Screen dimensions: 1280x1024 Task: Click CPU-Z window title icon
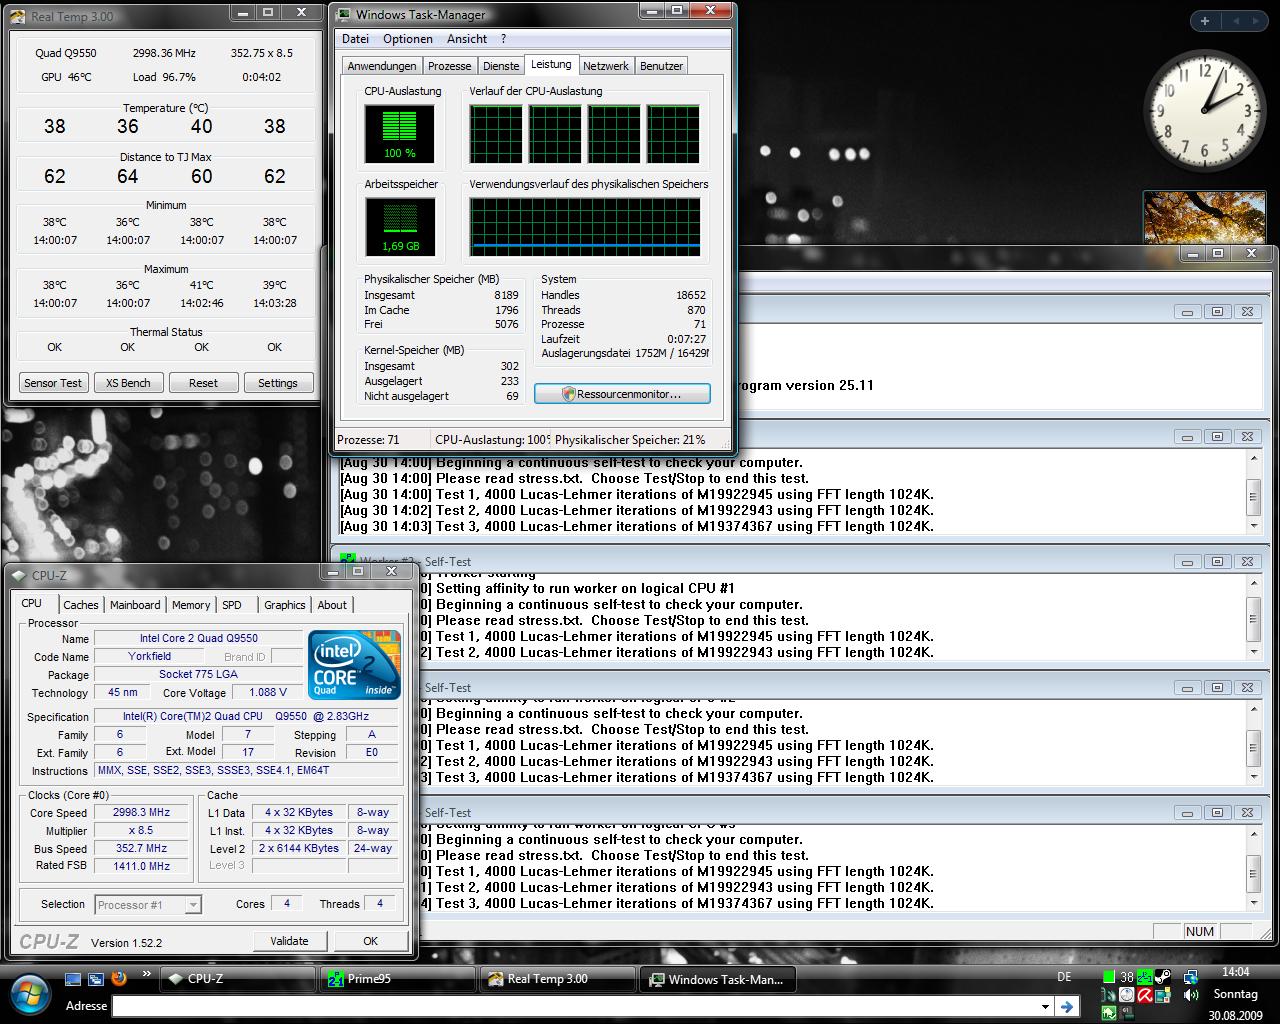pyautogui.click(x=19, y=575)
